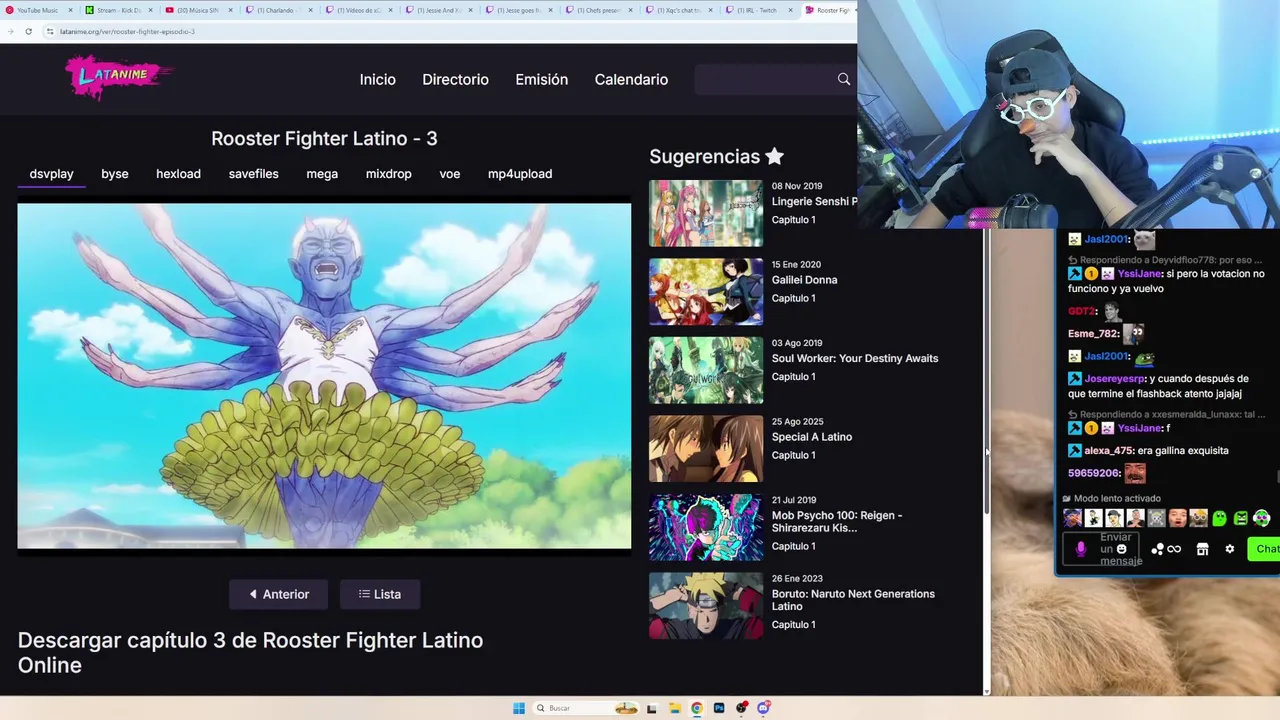Screen dimensions: 1280x720
Task: Open Task View on the taskbar
Action: tap(651, 708)
